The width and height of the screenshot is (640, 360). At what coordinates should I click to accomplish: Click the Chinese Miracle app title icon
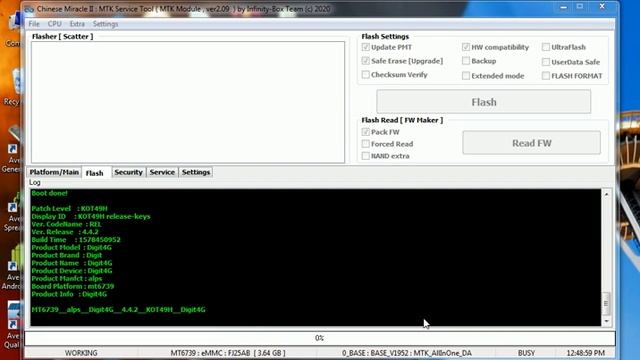pyautogui.click(x=29, y=9)
